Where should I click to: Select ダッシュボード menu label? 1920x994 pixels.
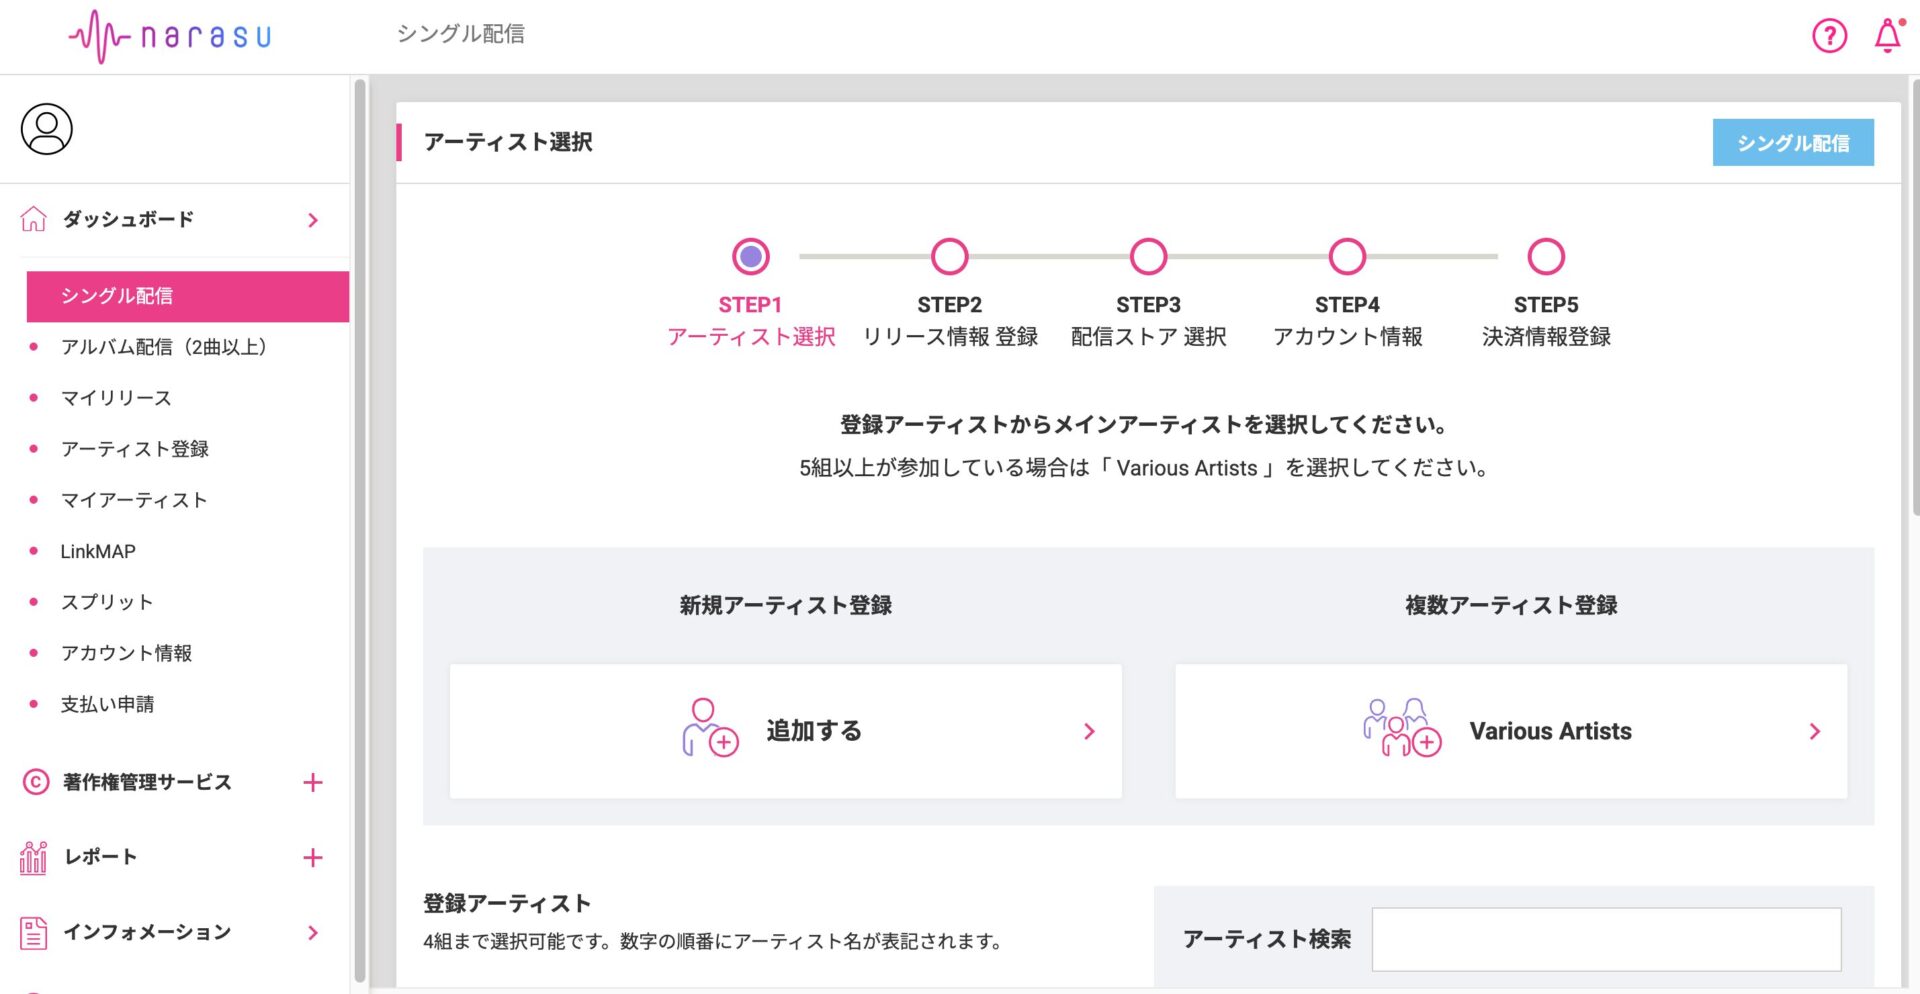[x=128, y=219]
